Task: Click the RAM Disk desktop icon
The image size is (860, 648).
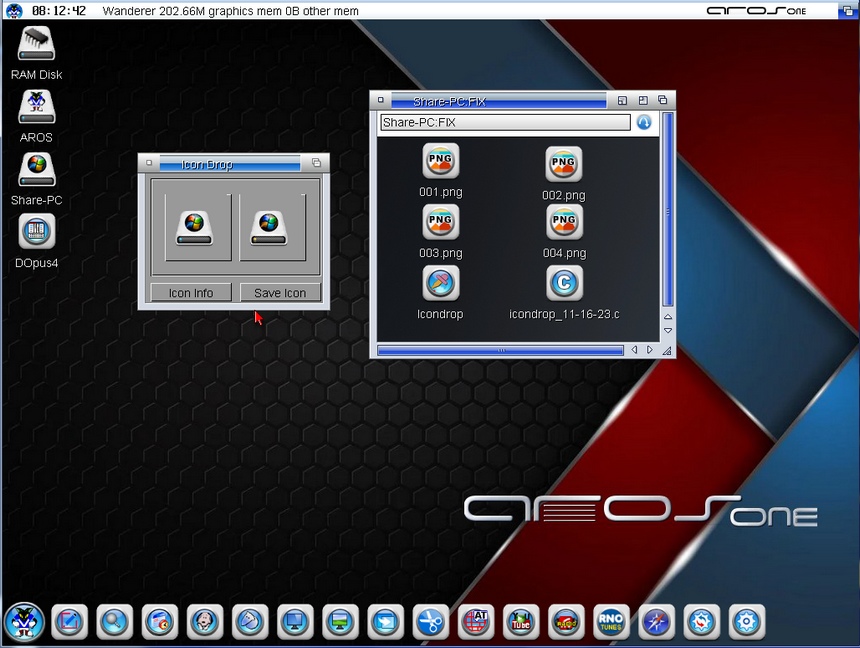Action: point(37,44)
